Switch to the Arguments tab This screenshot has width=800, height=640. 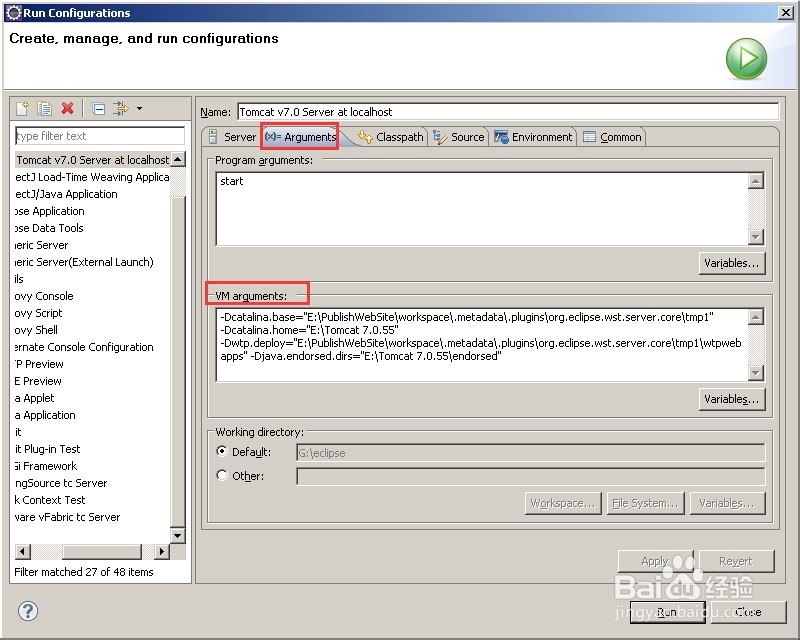[300, 137]
